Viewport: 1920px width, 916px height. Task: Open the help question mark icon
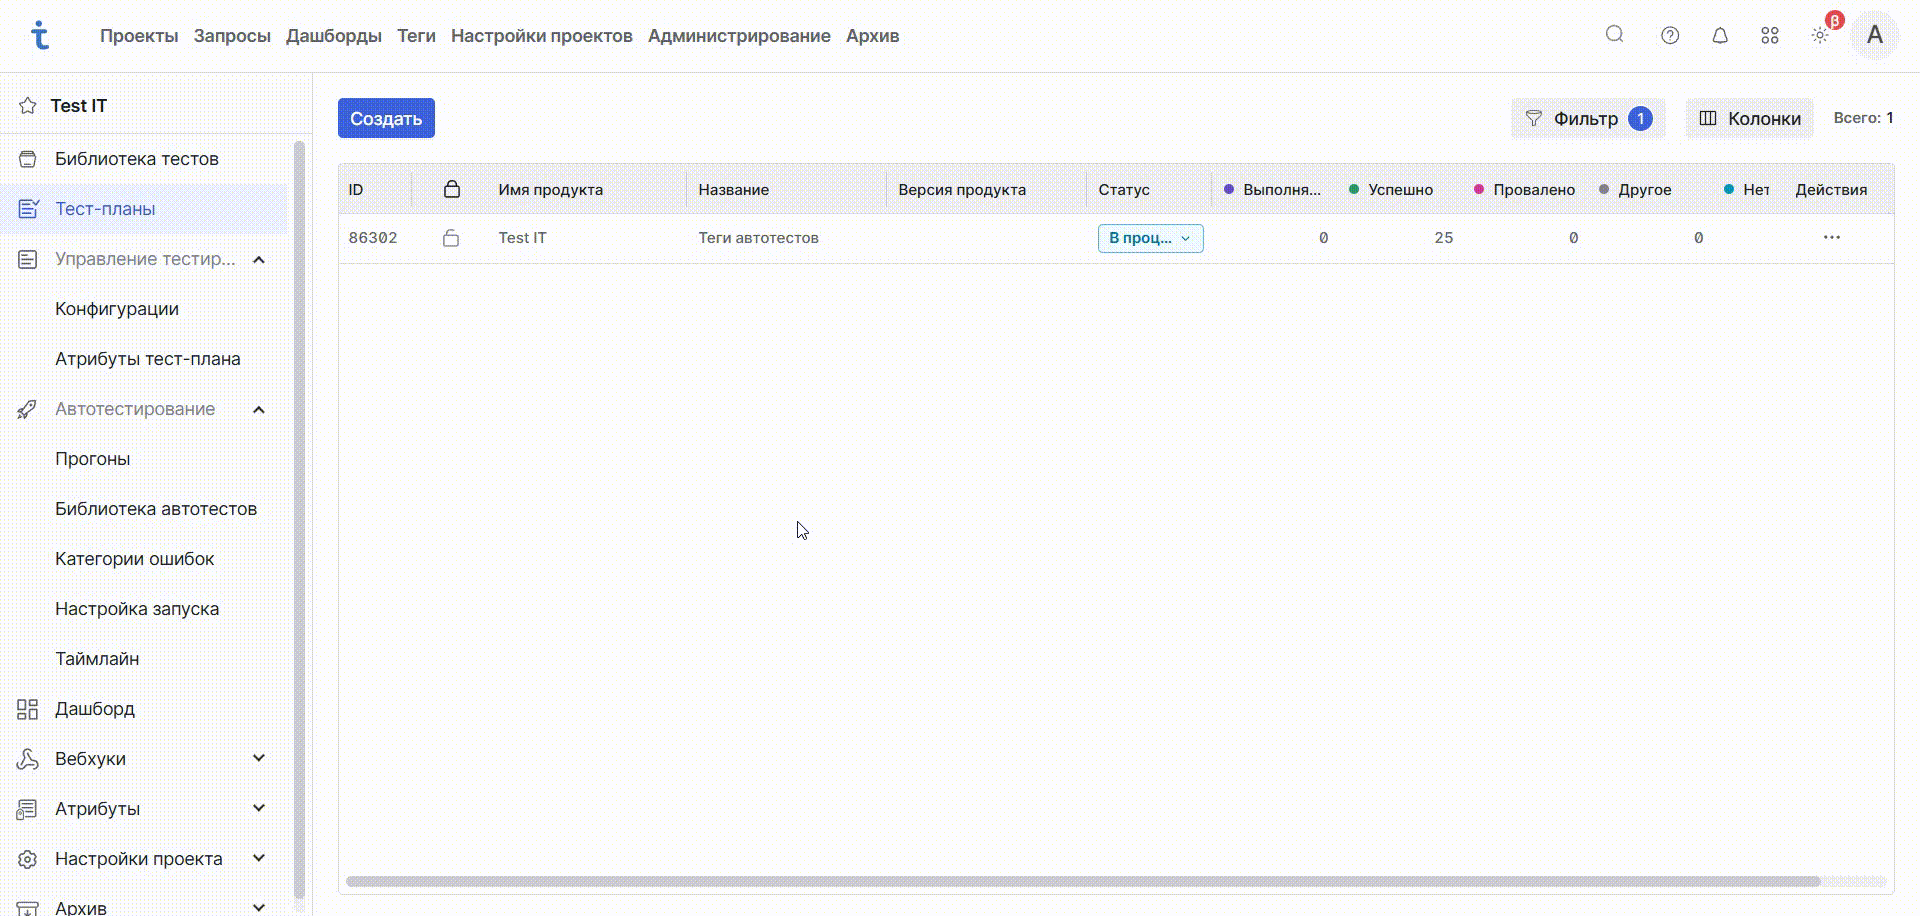tap(1670, 36)
